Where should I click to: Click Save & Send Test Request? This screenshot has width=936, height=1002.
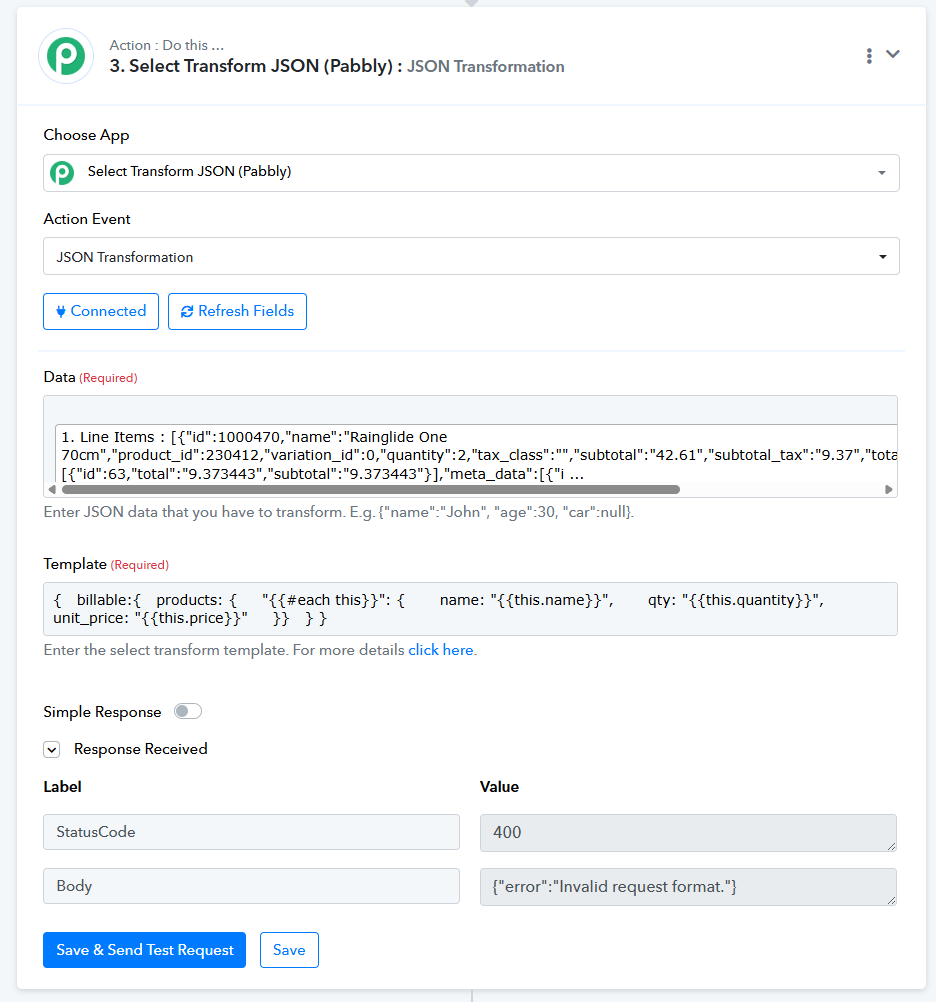(144, 950)
